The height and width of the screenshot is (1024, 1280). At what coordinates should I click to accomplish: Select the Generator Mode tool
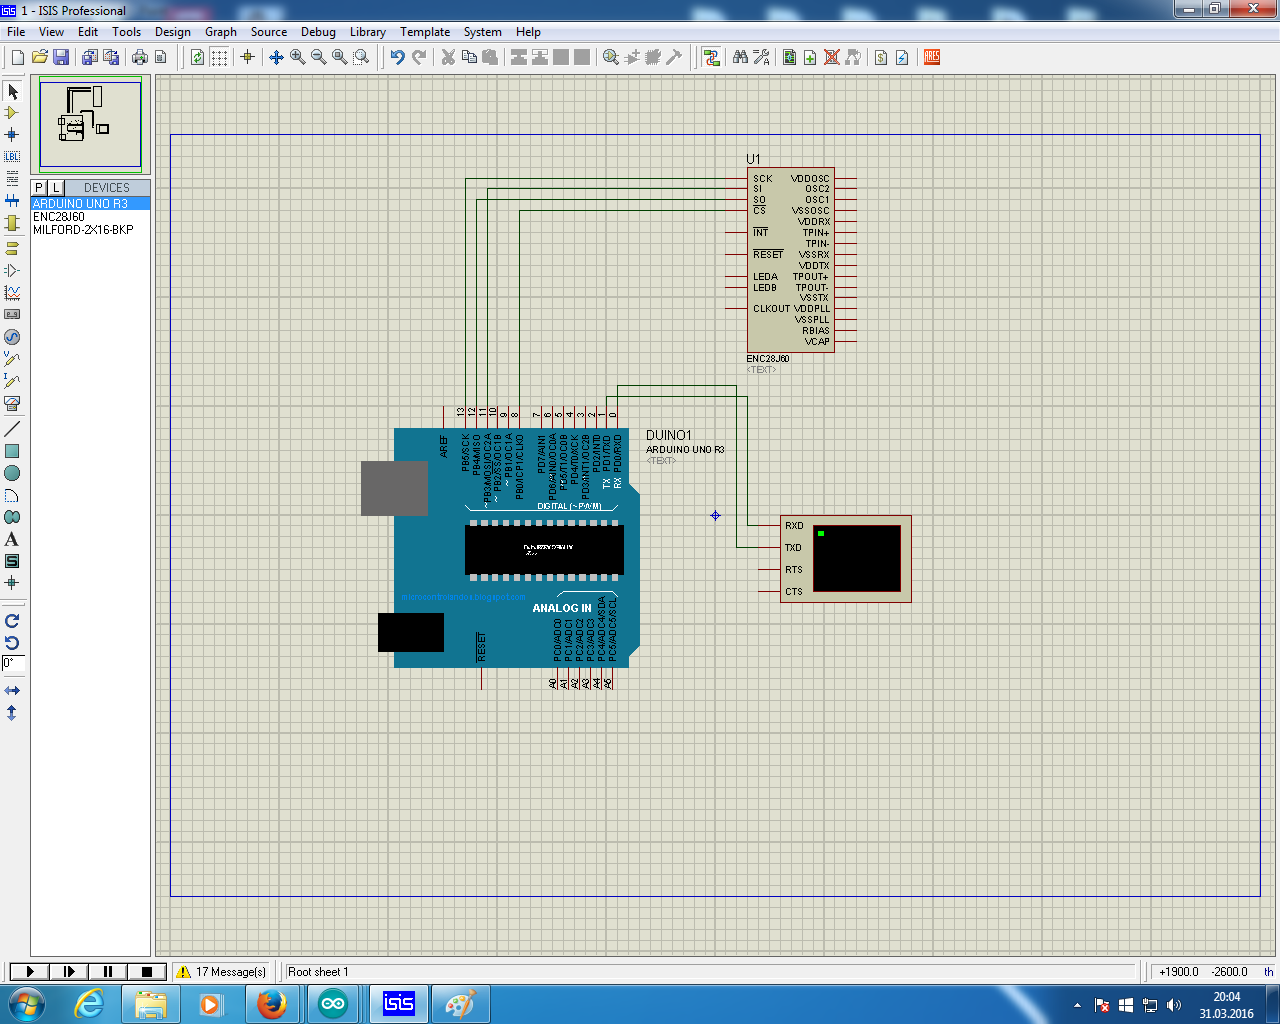12,336
